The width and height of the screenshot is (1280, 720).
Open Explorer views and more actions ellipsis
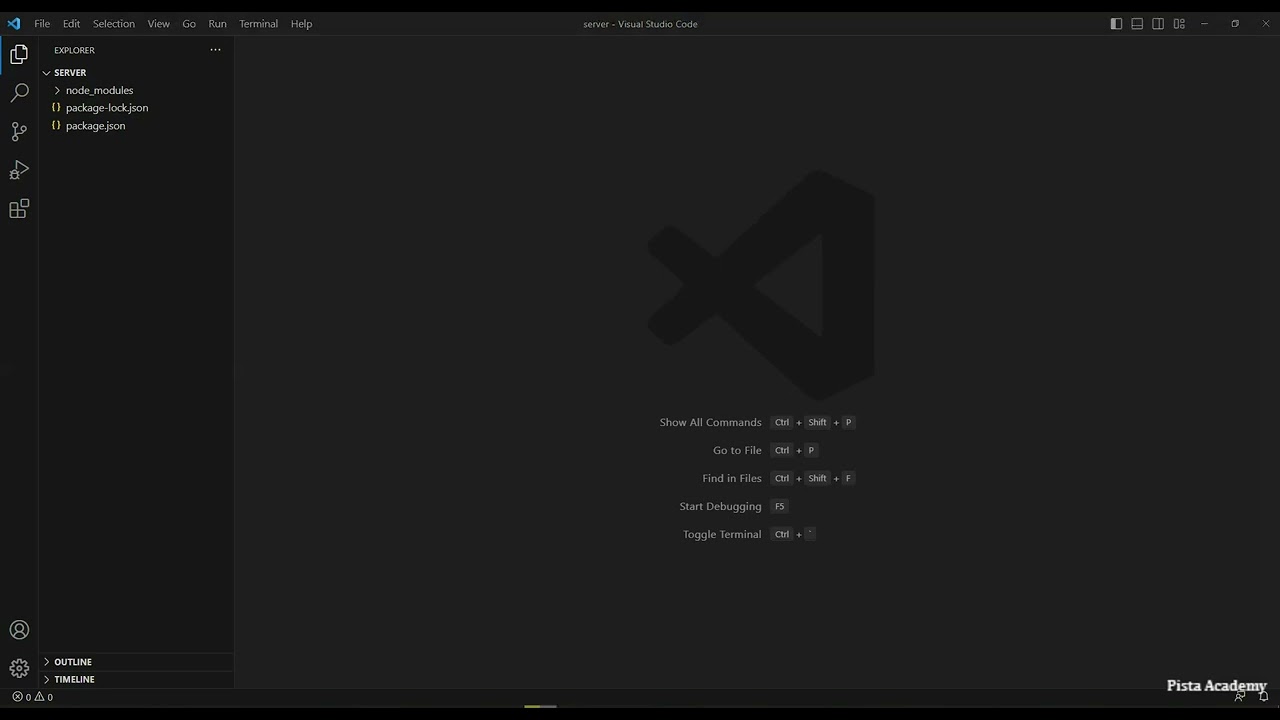click(x=215, y=50)
